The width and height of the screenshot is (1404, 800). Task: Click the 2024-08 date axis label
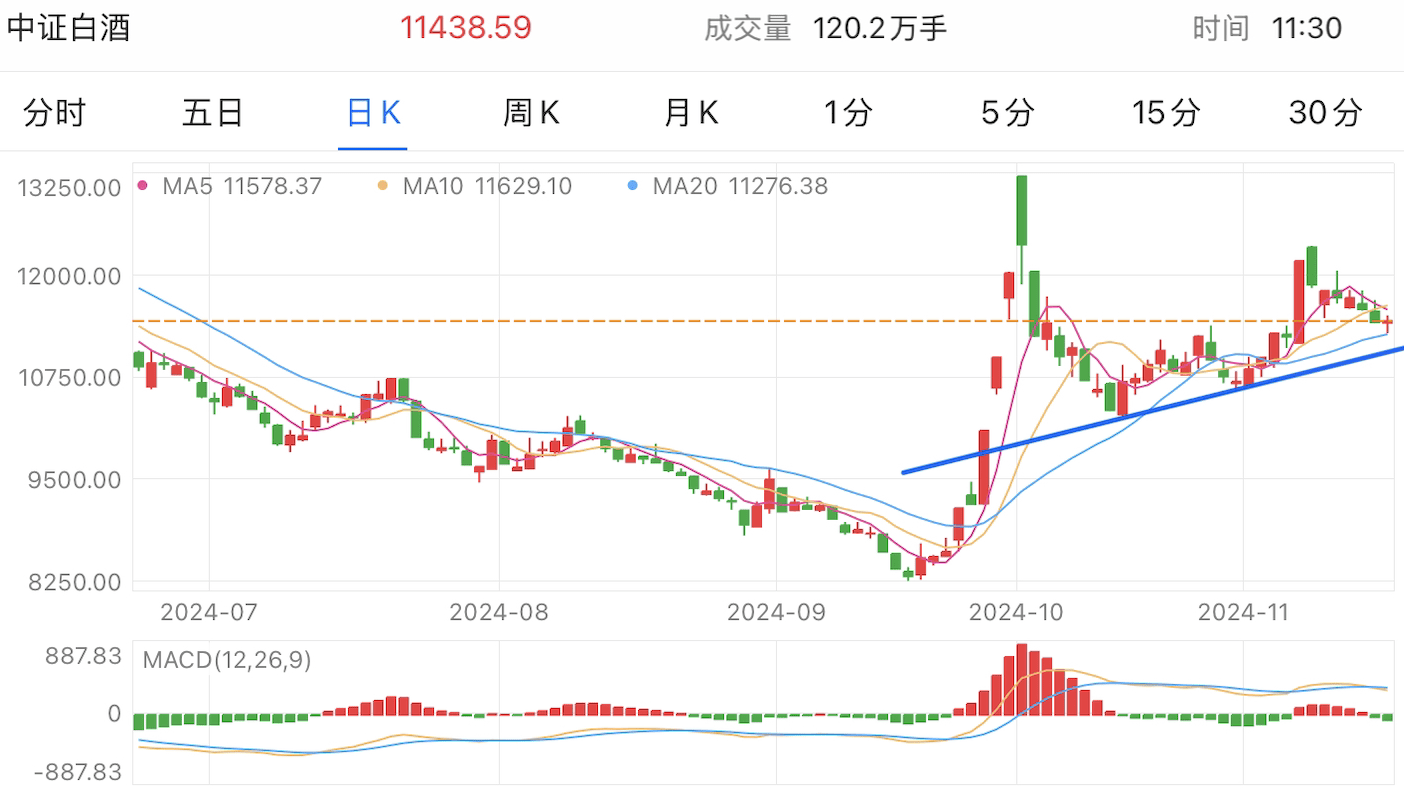tap(499, 611)
